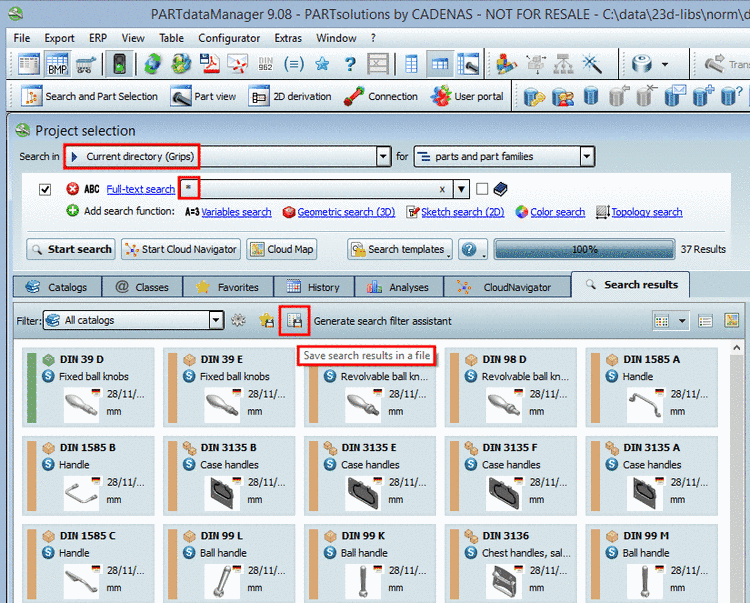Click the Part view button
This screenshot has width=750, height=603.
click(x=204, y=96)
